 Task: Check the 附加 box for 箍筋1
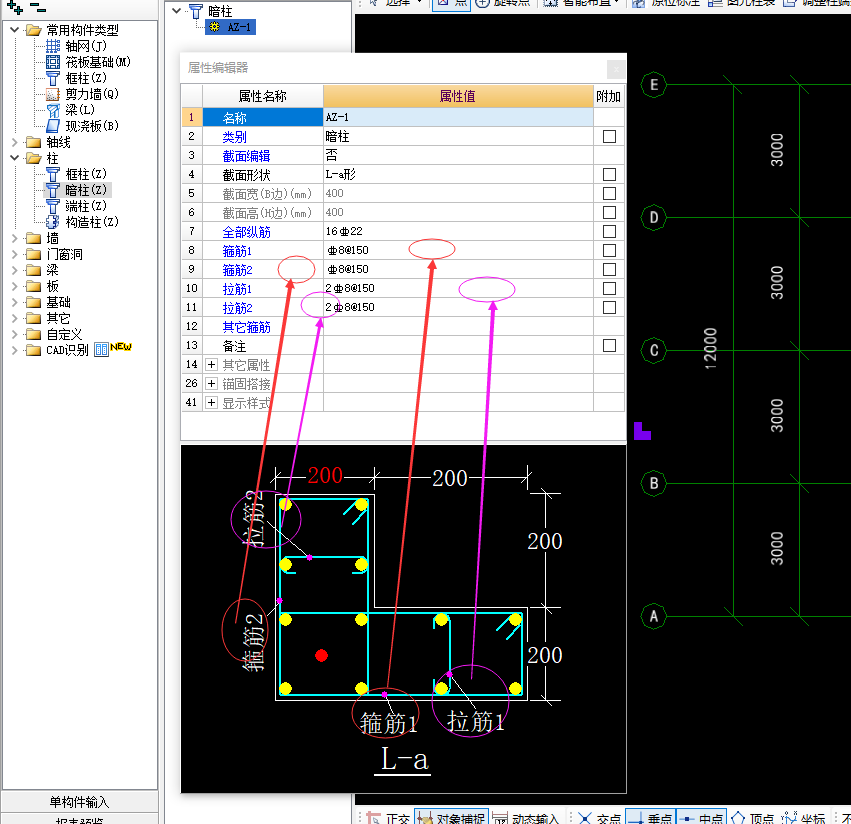609,250
